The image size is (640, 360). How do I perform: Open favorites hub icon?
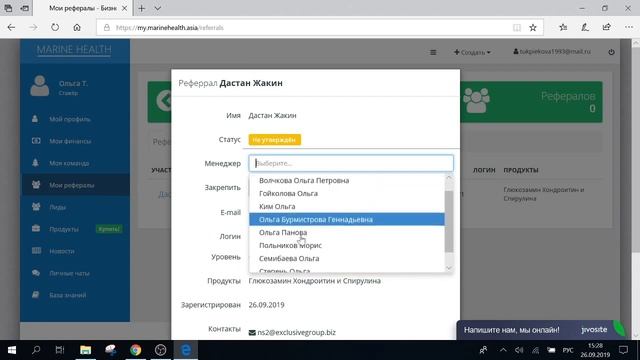click(x=563, y=28)
